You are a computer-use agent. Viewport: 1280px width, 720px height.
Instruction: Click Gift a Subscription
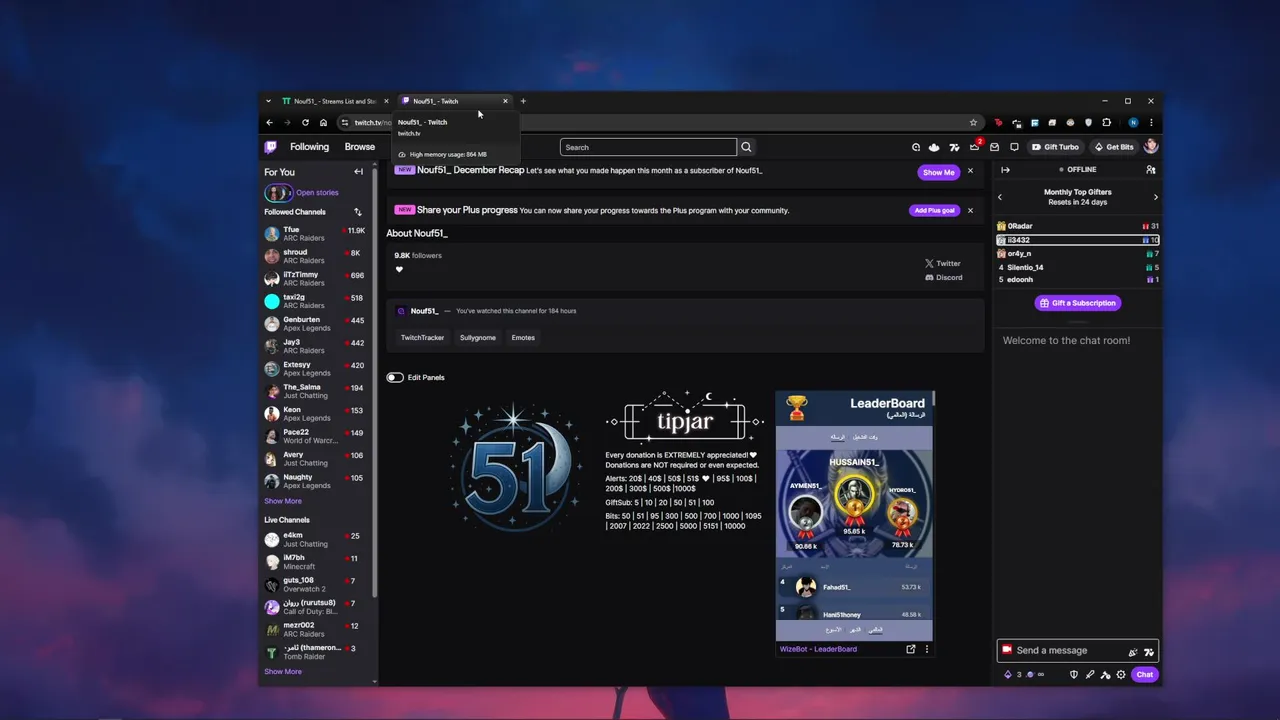(x=1077, y=303)
